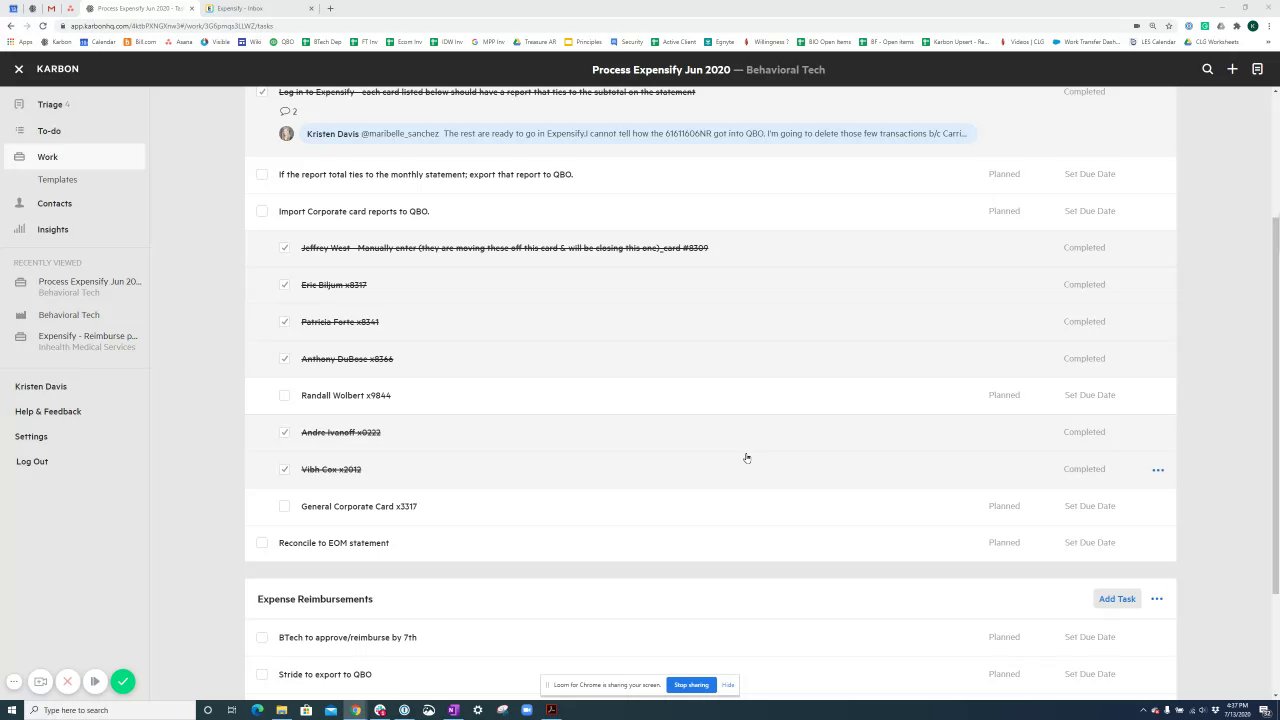The width and height of the screenshot is (1280, 720).
Task: Close the Karbon sidebar with the X icon
Action: [x=18, y=69]
